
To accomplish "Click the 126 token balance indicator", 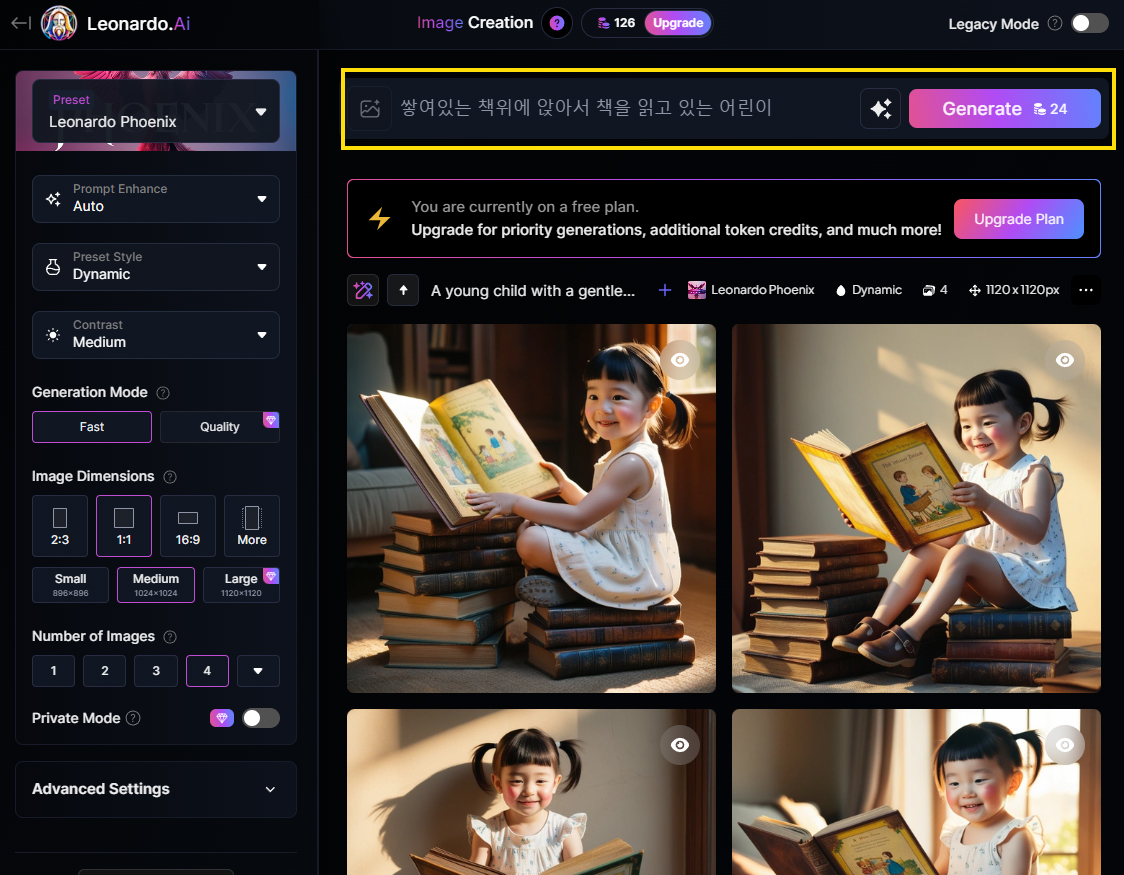I will (x=616, y=23).
